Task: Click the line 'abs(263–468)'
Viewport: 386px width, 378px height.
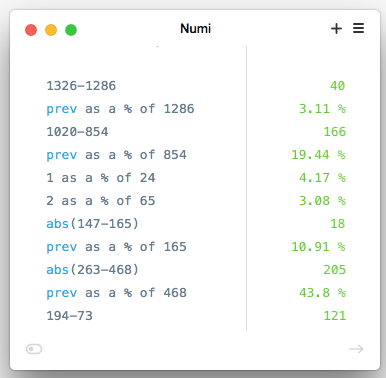Action: 92,270
